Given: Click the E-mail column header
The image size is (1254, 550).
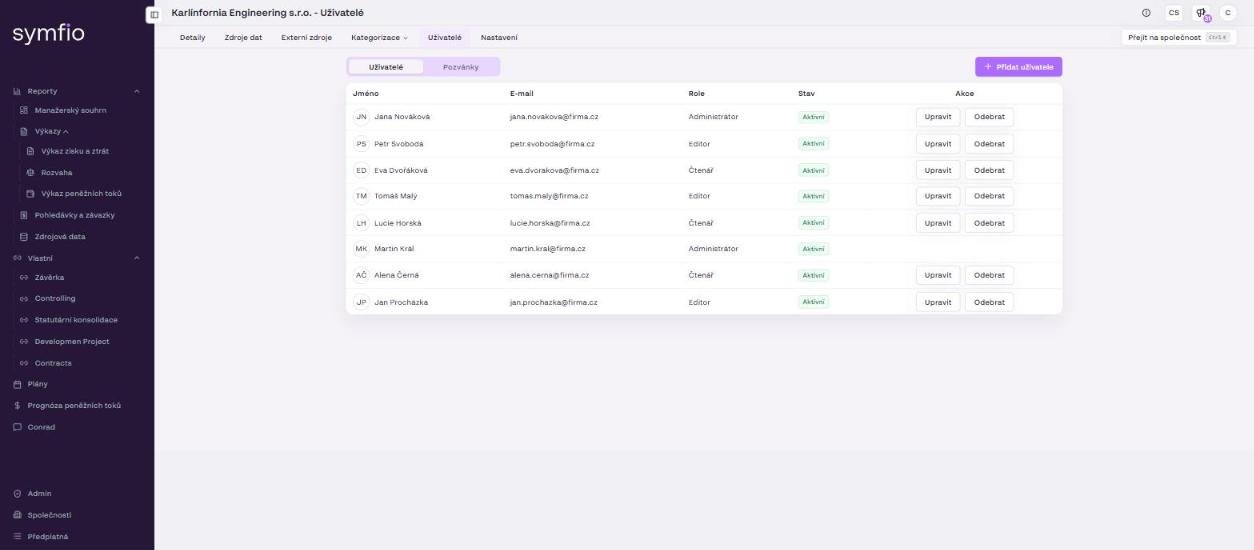Looking at the screenshot, I should (x=522, y=93).
